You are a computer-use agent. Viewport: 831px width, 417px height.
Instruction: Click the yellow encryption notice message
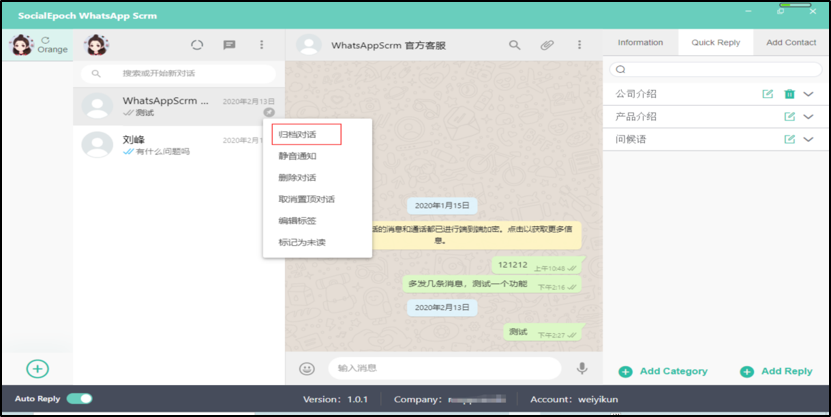(476, 235)
